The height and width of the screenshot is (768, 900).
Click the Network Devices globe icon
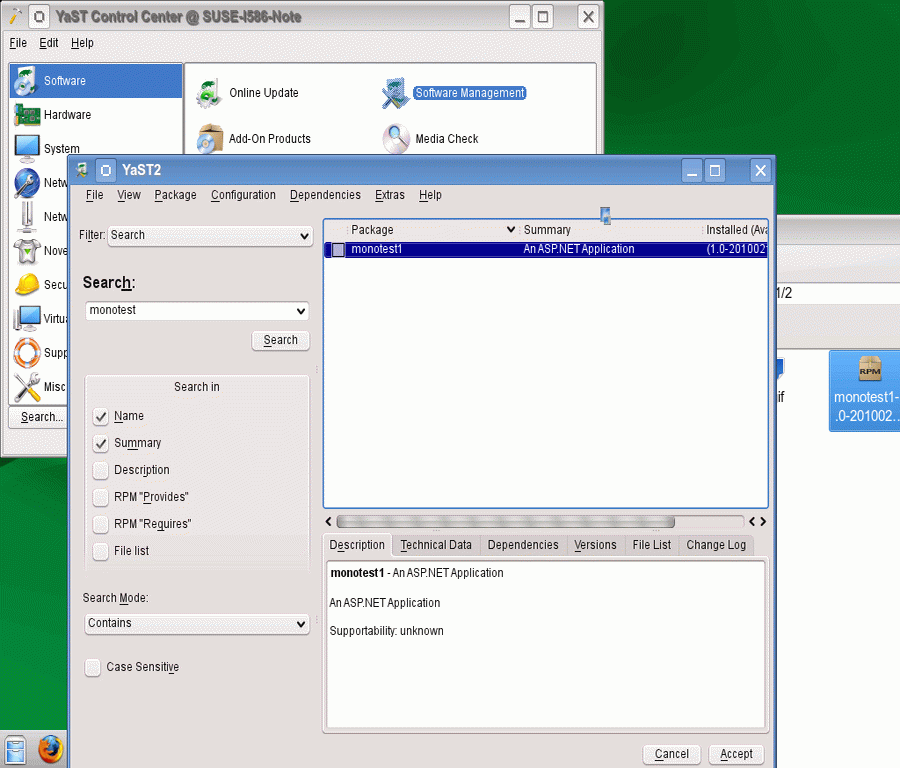pyautogui.click(x=26, y=183)
